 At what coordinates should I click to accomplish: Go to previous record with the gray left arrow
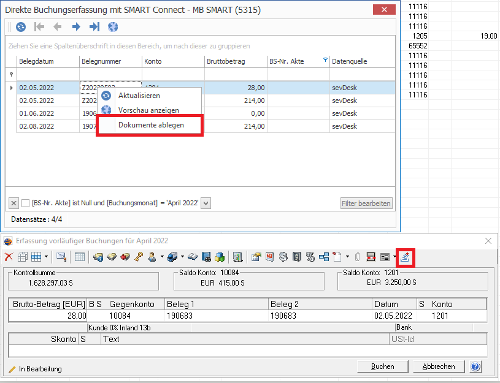coord(58,27)
